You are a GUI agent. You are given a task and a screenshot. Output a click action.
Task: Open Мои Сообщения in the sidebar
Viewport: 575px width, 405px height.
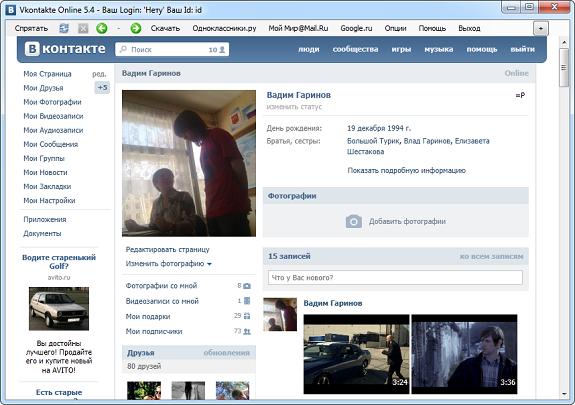[x=51, y=144]
